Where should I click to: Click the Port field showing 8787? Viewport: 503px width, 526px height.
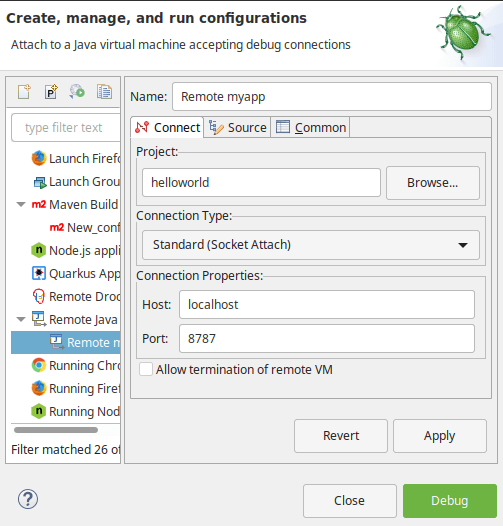pyautogui.click(x=327, y=338)
